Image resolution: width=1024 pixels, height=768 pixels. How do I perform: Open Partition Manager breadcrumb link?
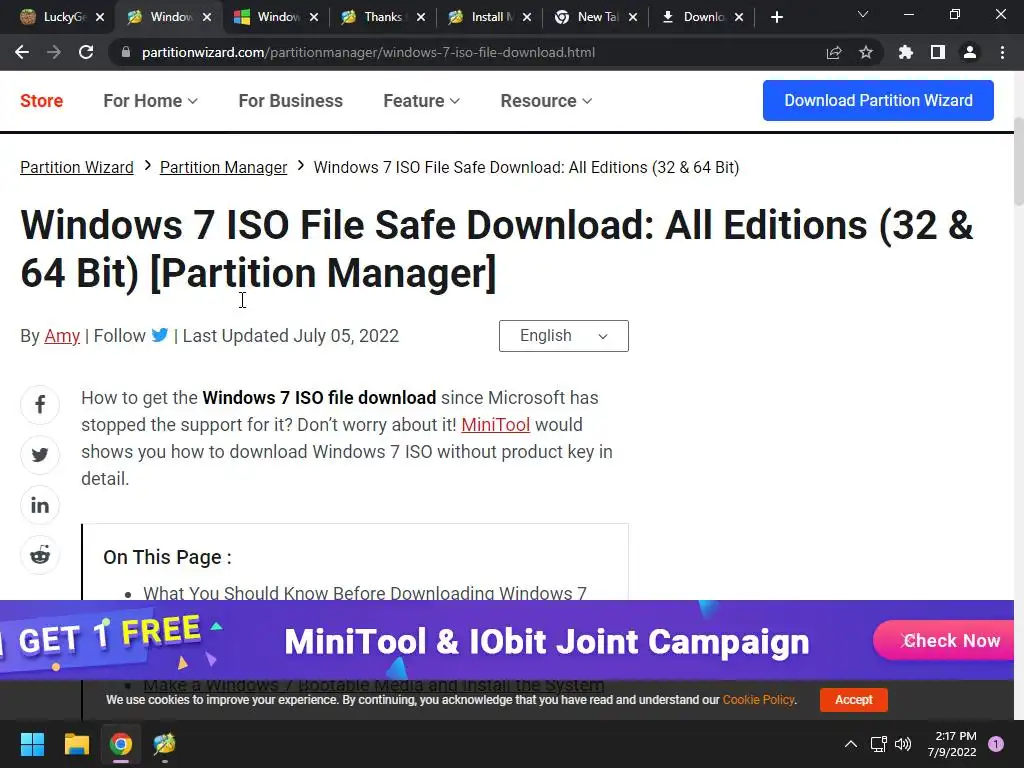pos(223,167)
